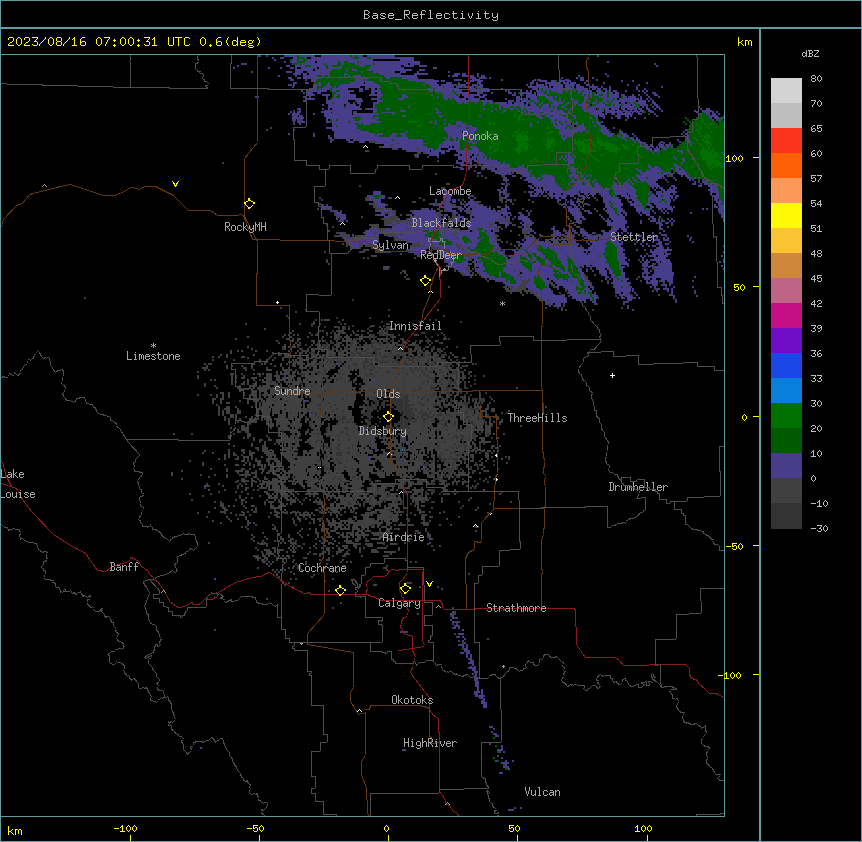Click the -30 value in dBZ legend
This screenshot has width=862, height=842.
(x=819, y=529)
